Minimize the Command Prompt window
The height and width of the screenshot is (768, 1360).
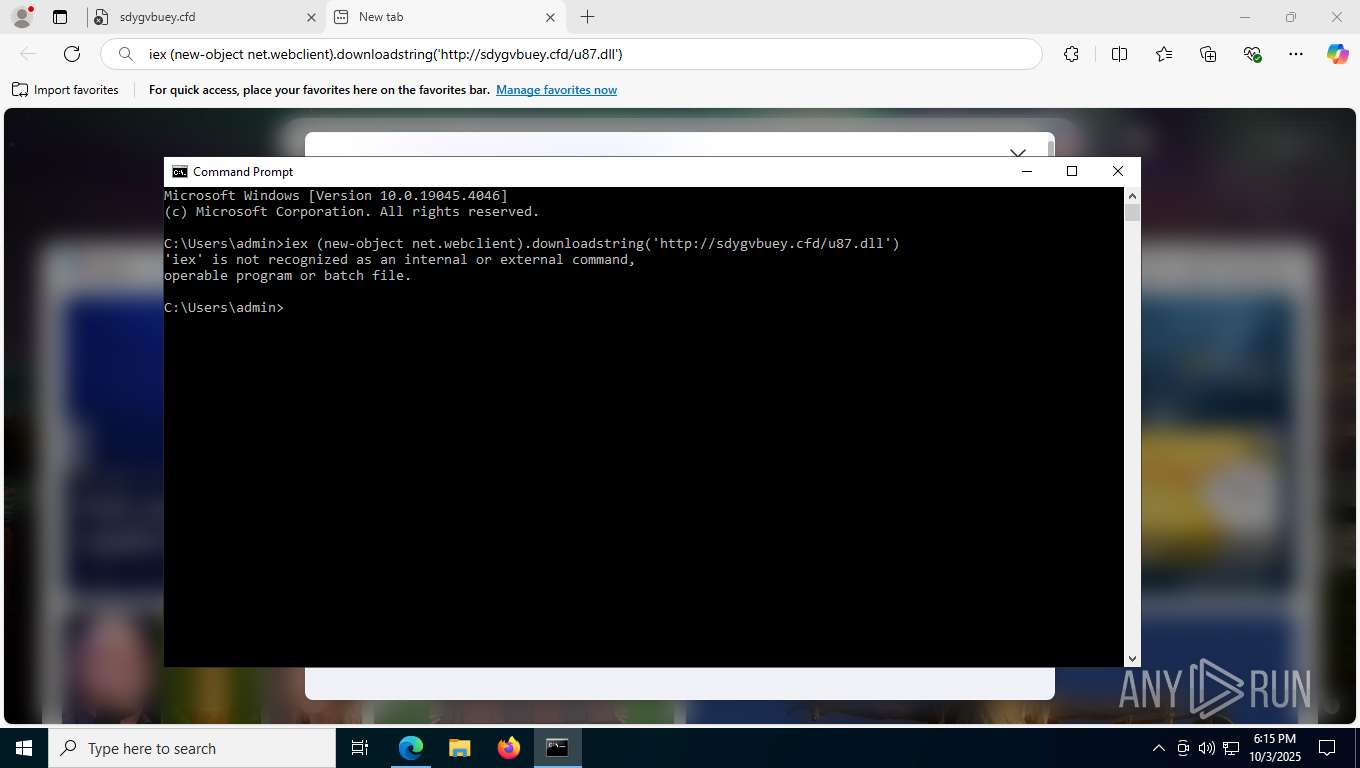click(x=1026, y=171)
